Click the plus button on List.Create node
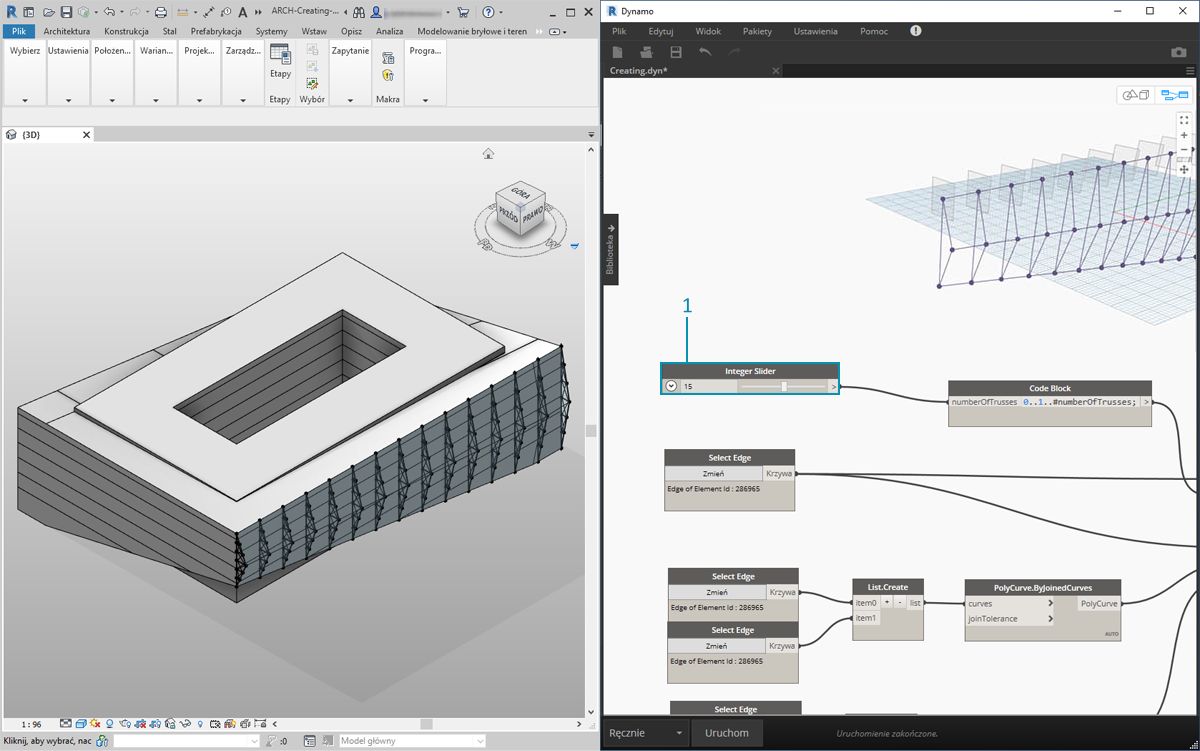 [887, 603]
